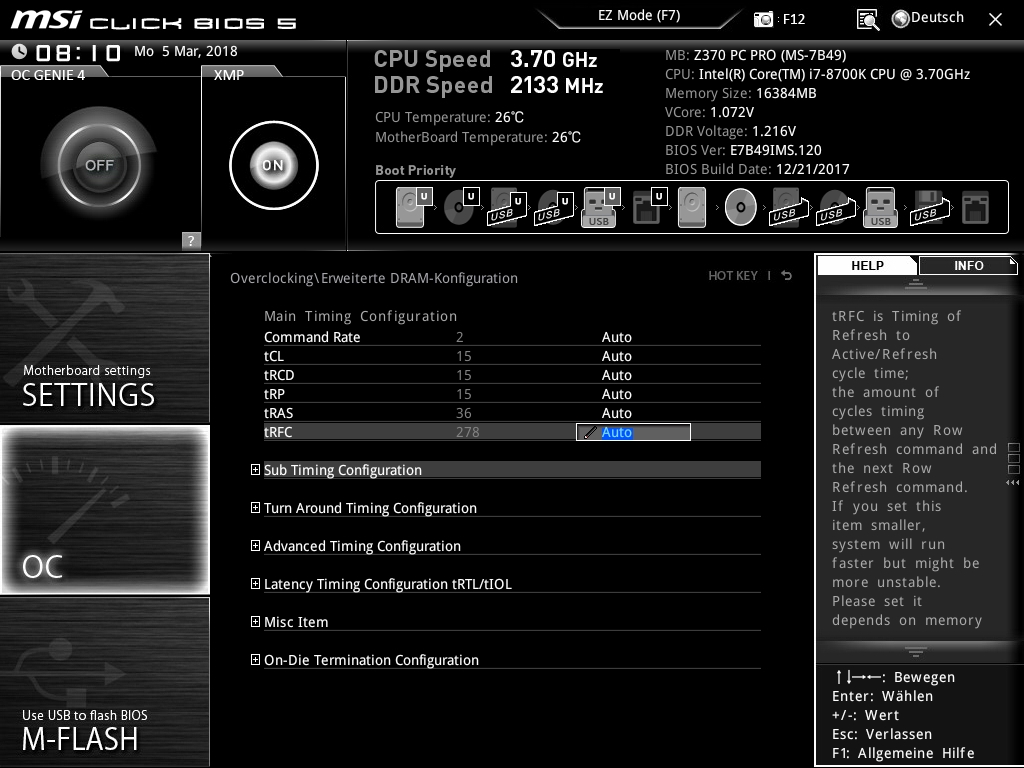Select the tRAS row label
The image size is (1024, 768).
pyautogui.click(x=278, y=413)
